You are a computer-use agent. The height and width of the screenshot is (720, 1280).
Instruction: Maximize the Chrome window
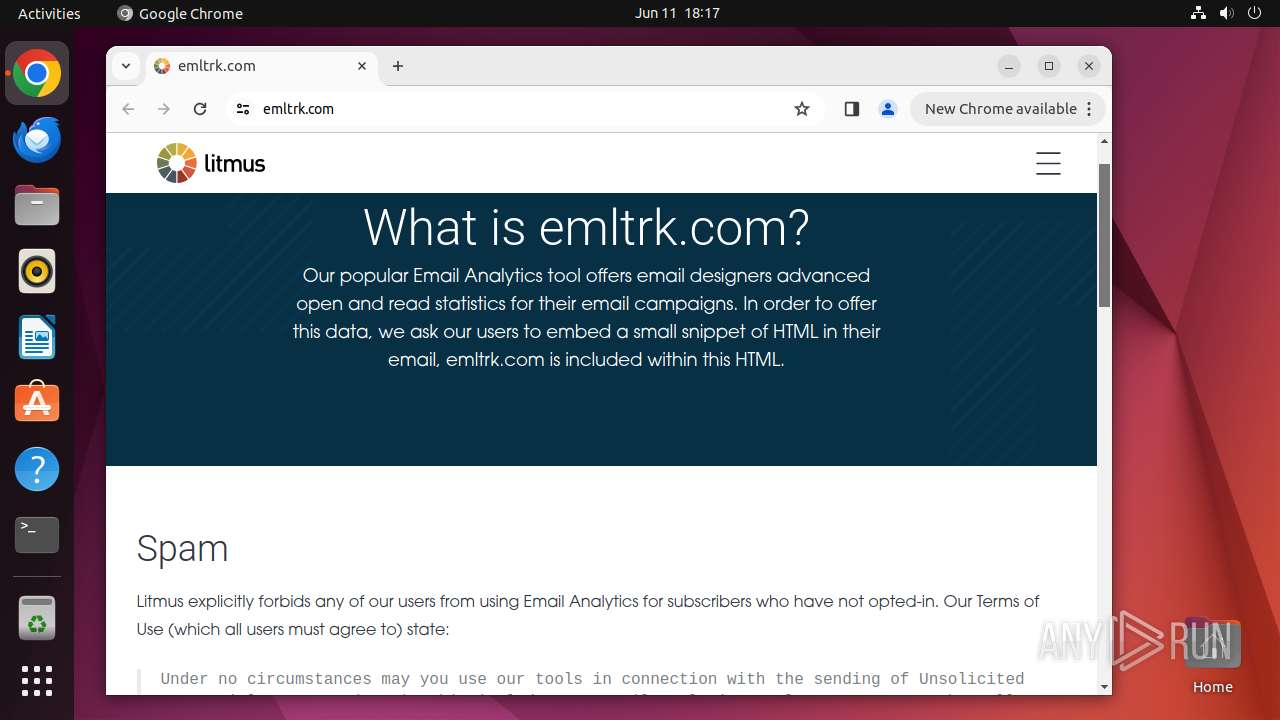click(1049, 66)
